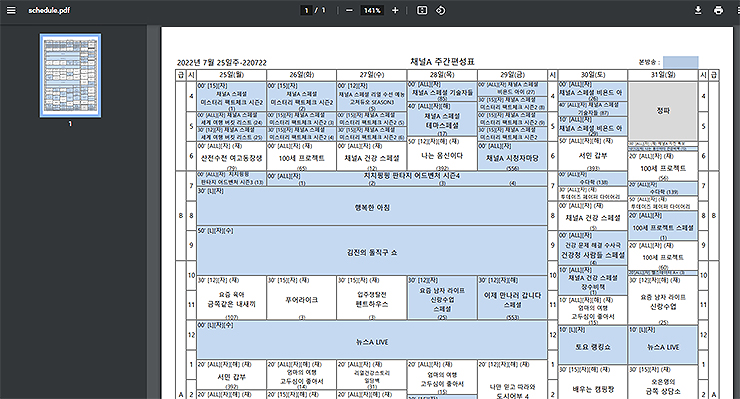
Task: Click '미스터리 팩트체크 시즌2' 4시 cell on 25일(월)
Action: click(x=231, y=97)
